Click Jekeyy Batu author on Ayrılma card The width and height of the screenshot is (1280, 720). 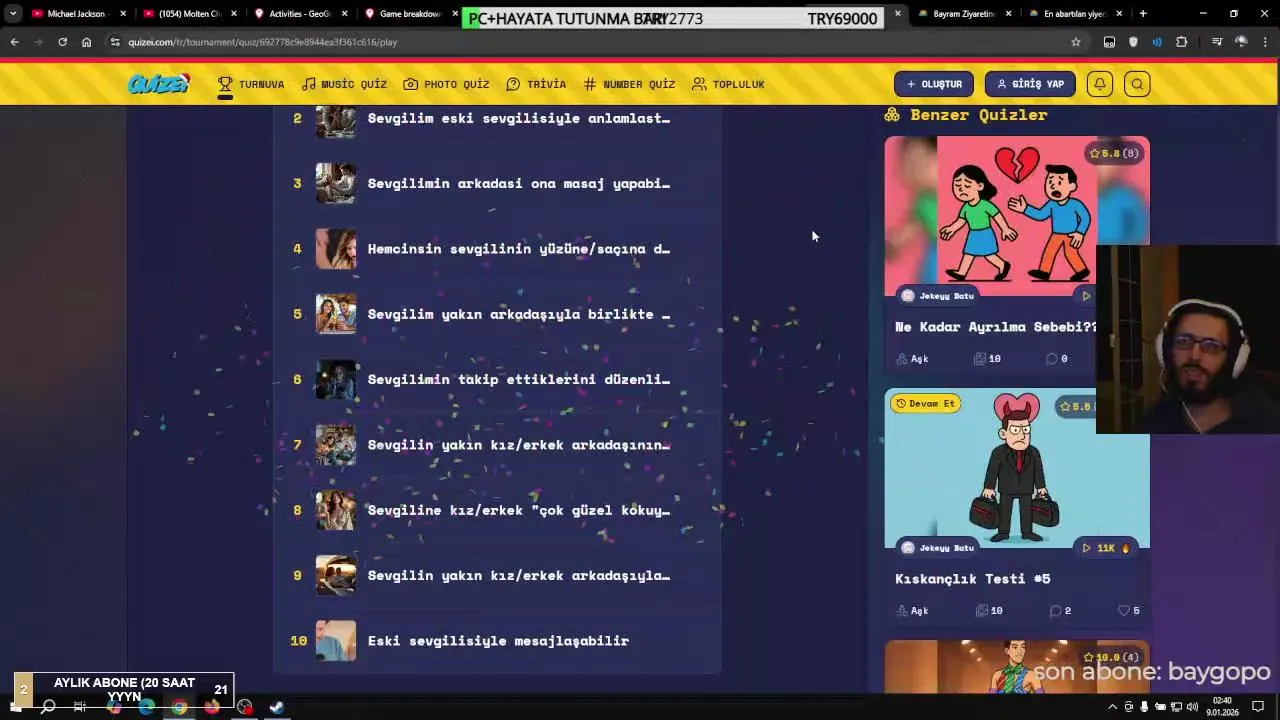tap(937, 296)
